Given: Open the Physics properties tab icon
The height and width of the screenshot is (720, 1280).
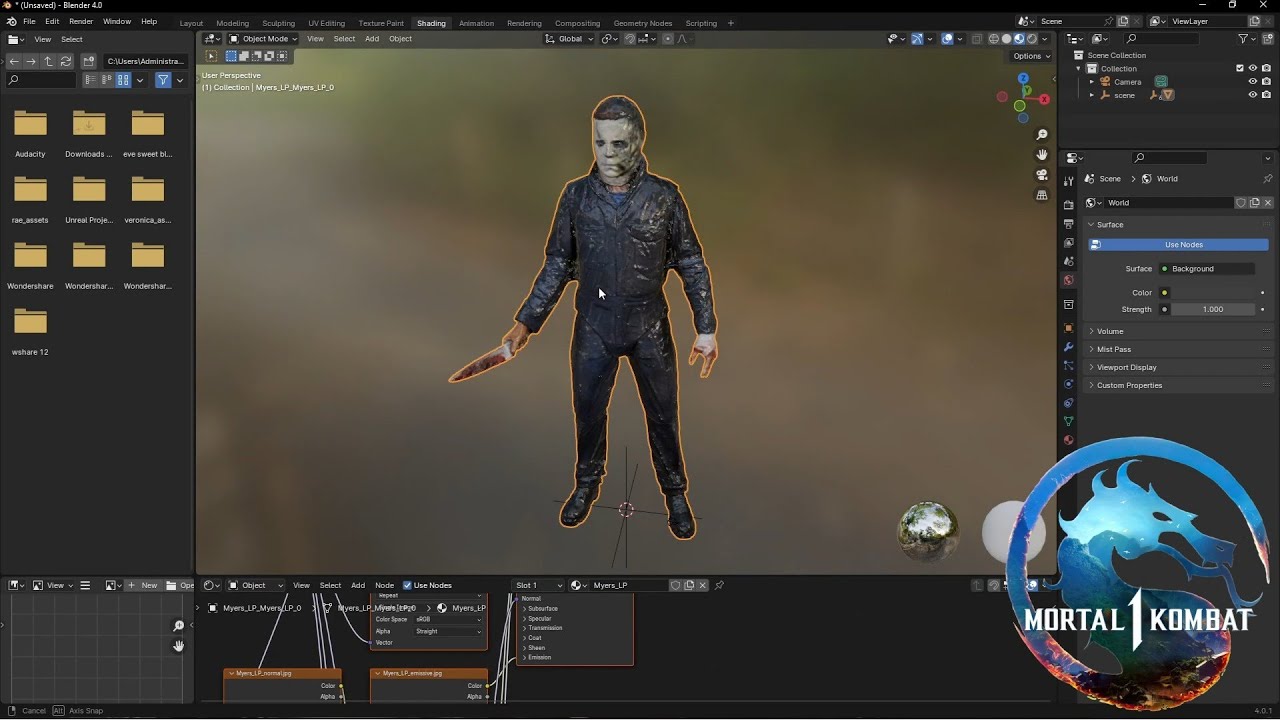Looking at the screenshot, I should click(x=1069, y=385).
